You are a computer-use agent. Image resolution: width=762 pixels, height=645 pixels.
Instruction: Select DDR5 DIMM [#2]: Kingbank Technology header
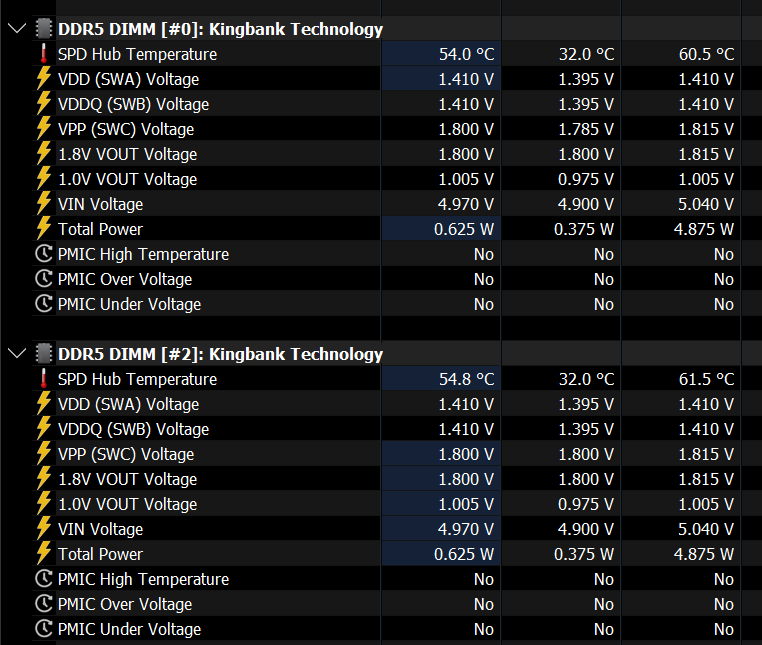221,354
